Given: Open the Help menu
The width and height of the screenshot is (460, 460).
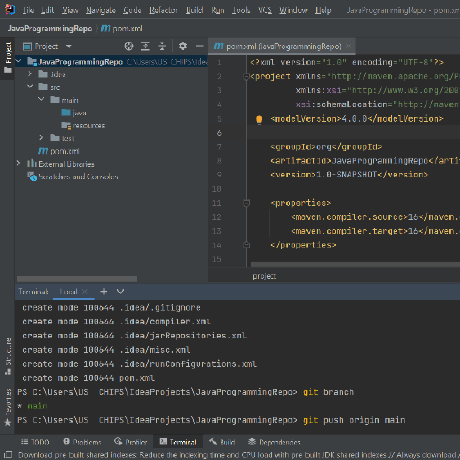Looking at the screenshot, I should [323, 10].
